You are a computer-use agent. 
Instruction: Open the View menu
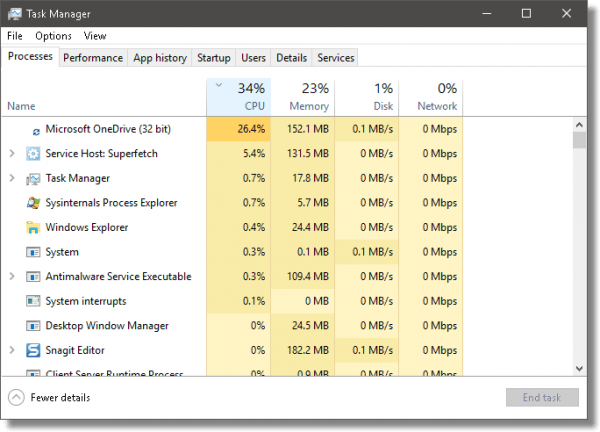(x=95, y=36)
